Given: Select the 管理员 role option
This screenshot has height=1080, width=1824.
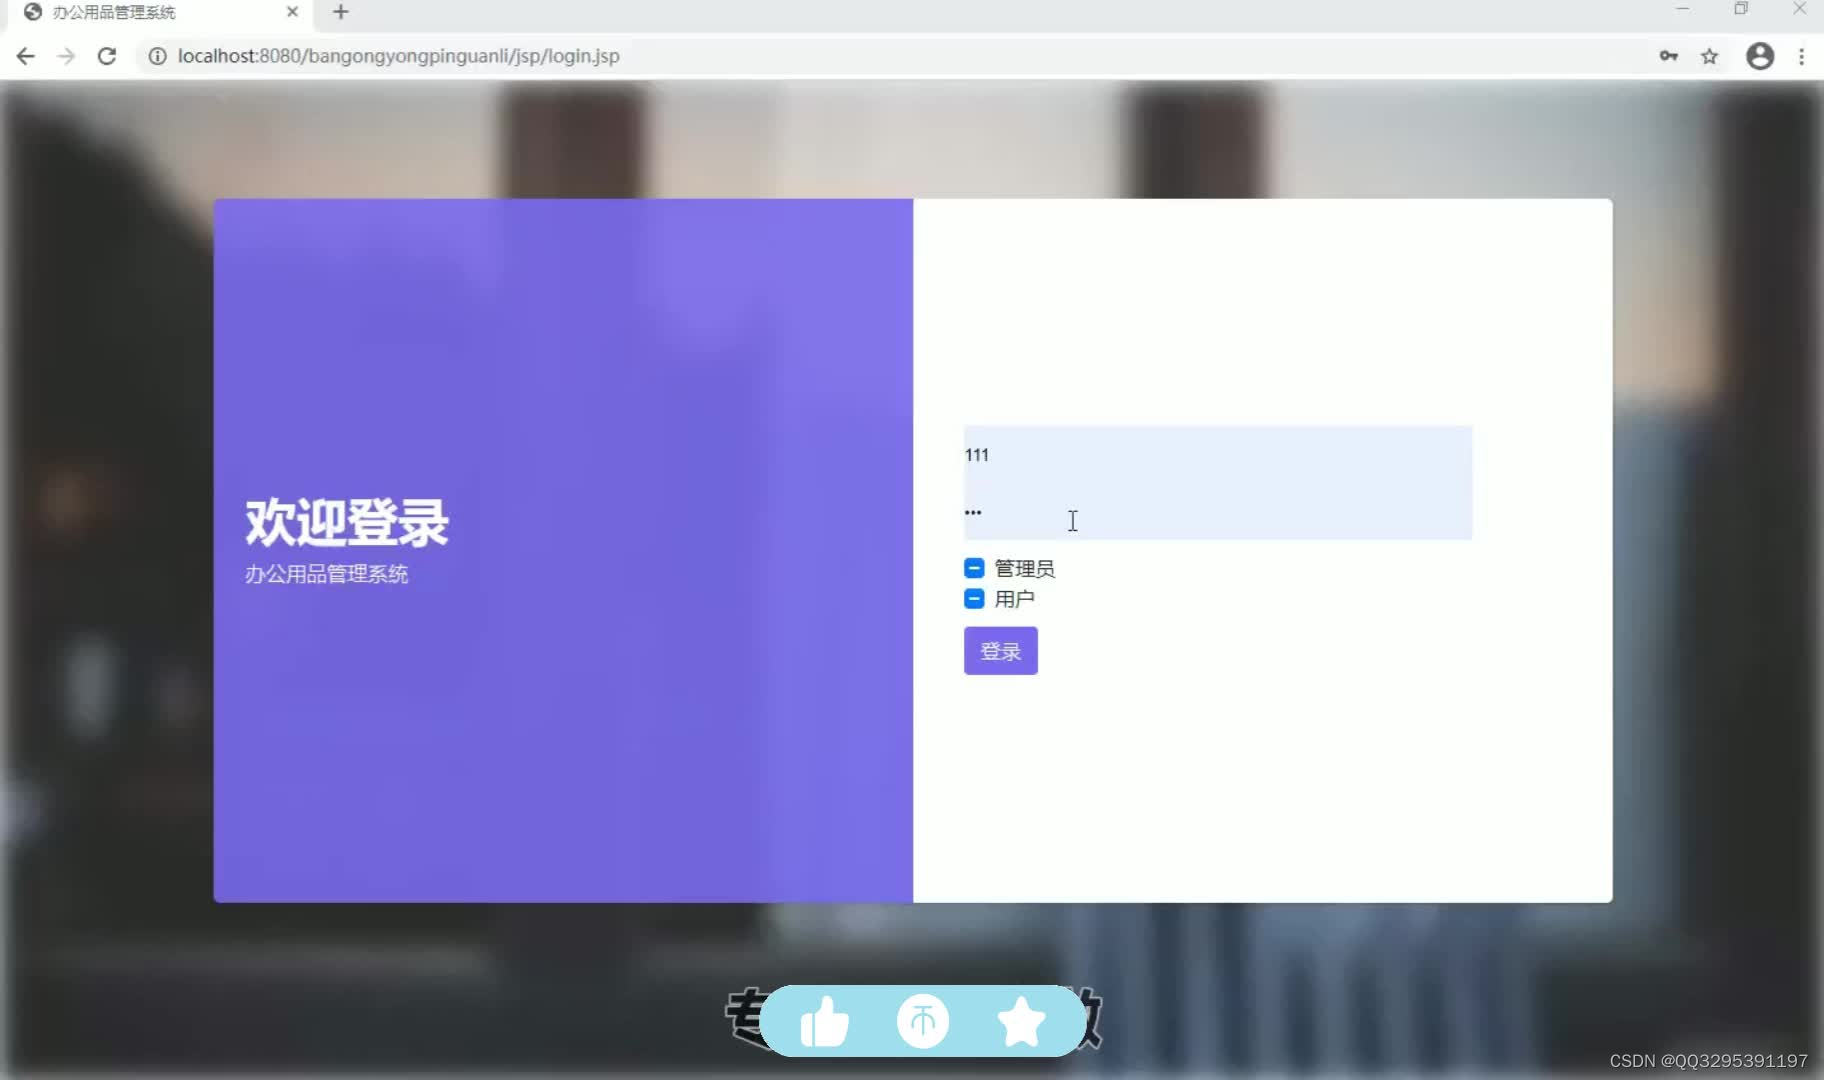Looking at the screenshot, I should [x=974, y=568].
